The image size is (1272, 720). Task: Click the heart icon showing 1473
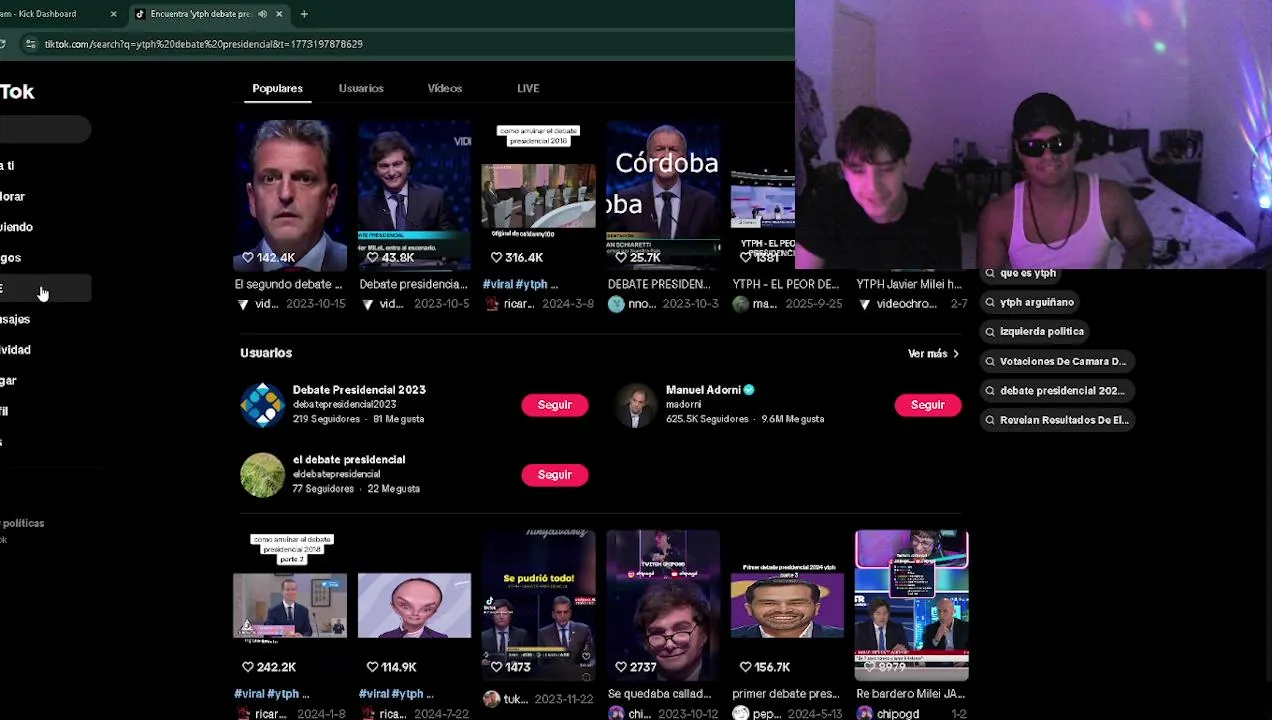496,667
